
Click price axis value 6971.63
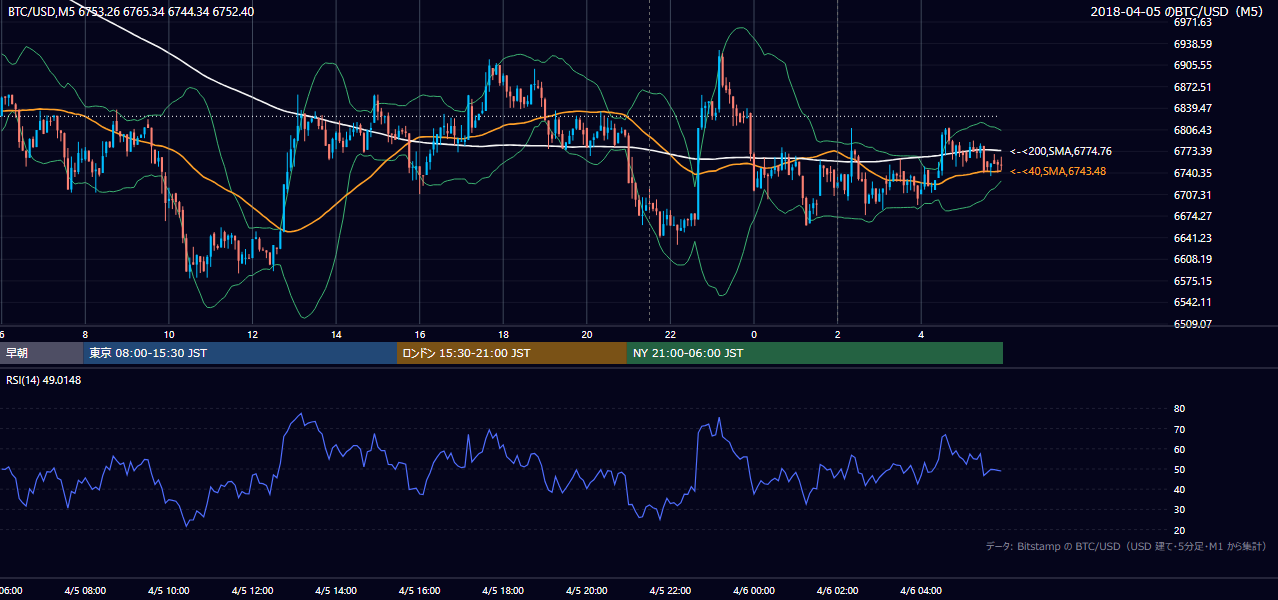pyautogui.click(x=1192, y=22)
